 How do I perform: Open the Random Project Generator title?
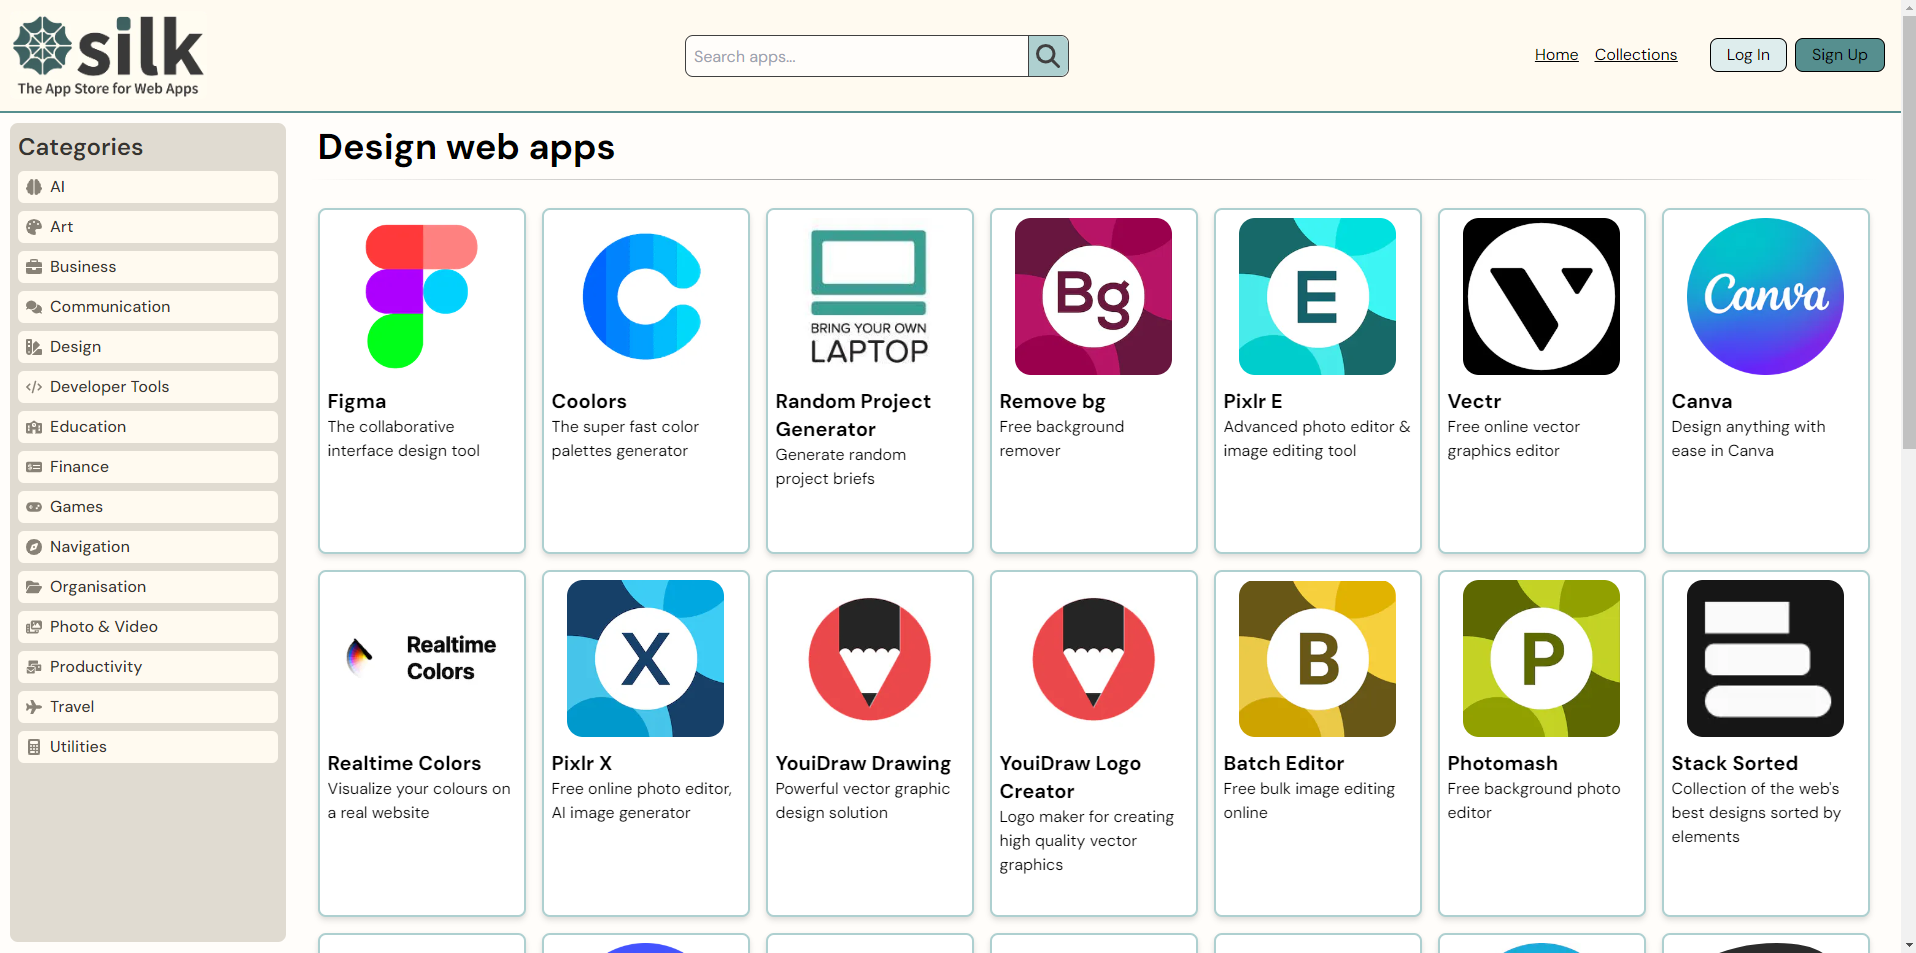tap(853, 415)
